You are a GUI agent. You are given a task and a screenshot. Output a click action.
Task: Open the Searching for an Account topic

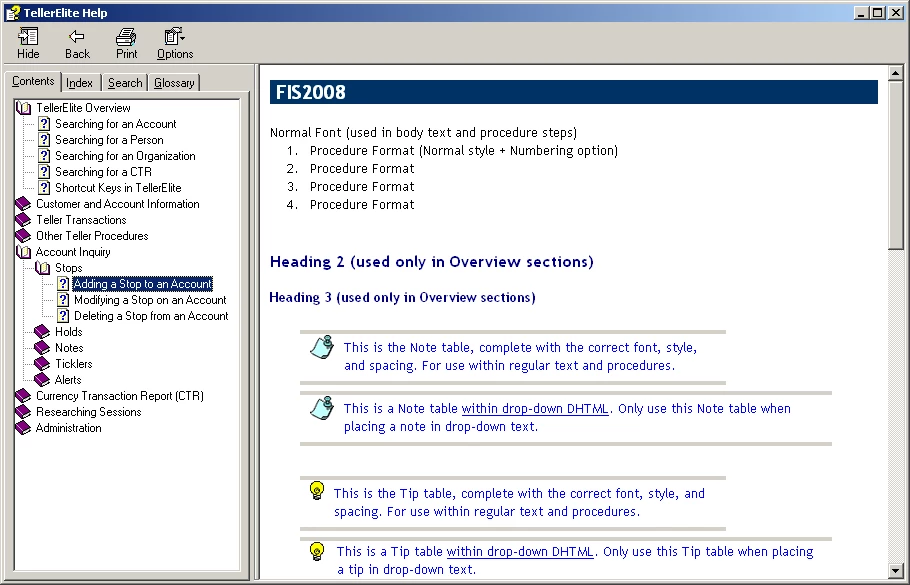(115, 124)
